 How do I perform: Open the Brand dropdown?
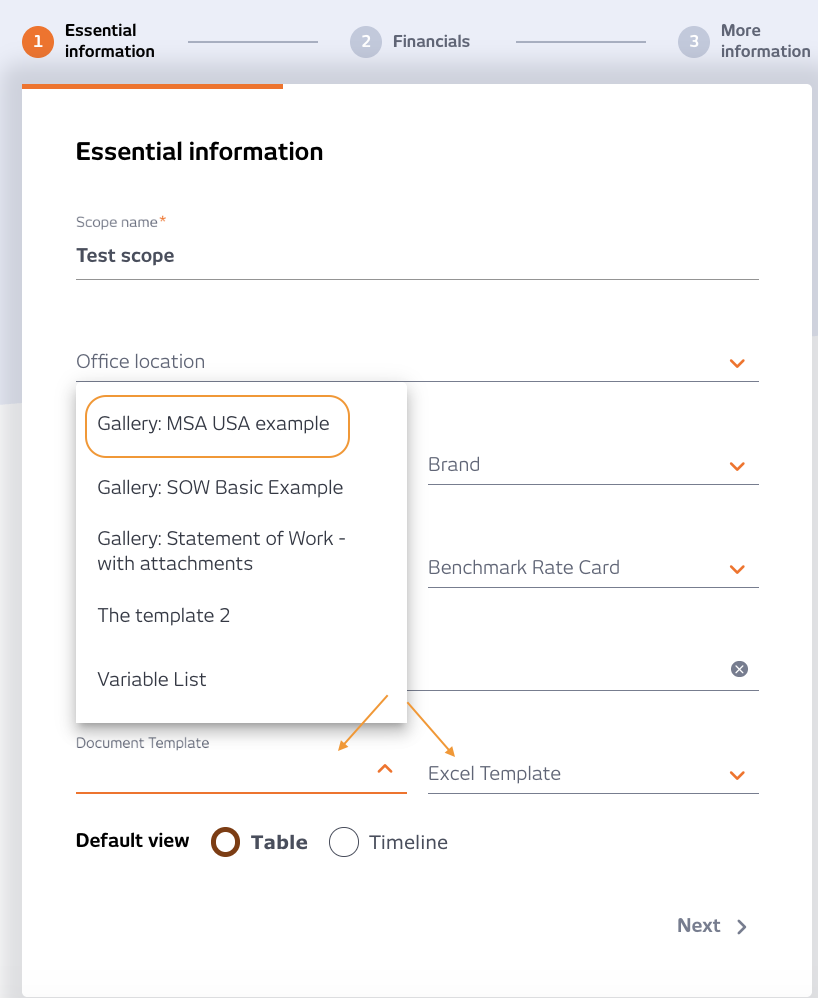pos(737,466)
